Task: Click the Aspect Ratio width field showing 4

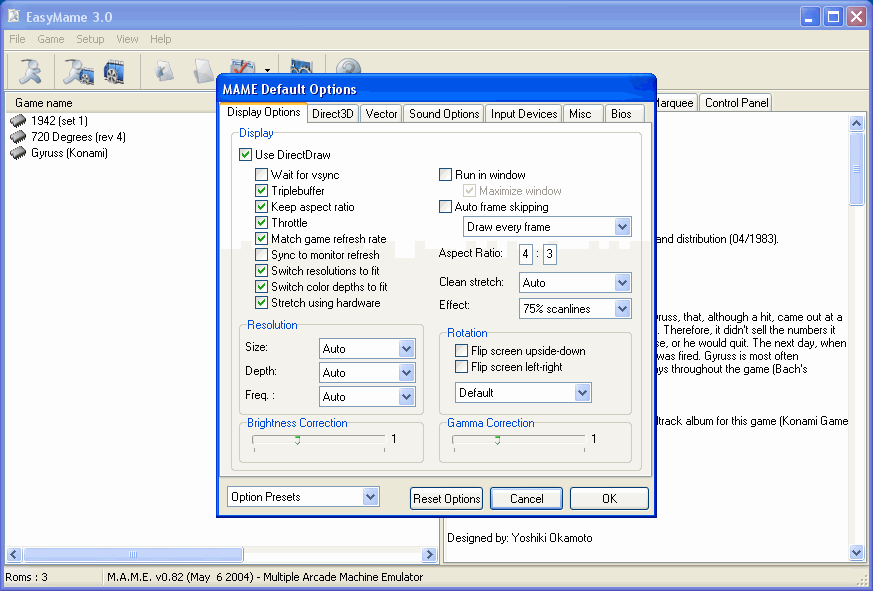Action: pos(525,254)
